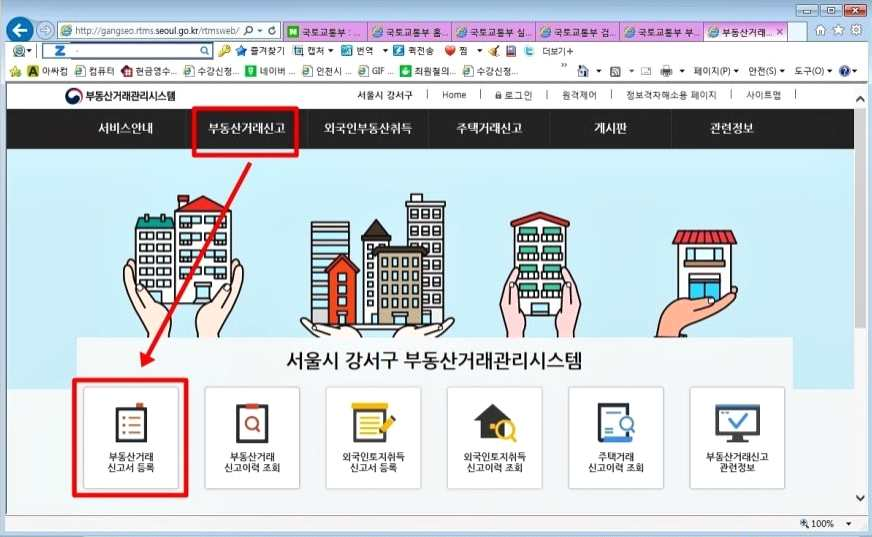Open the 페이지(P) dropdown menu
Viewport: 872px width, 537px height.
[x=716, y=71]
